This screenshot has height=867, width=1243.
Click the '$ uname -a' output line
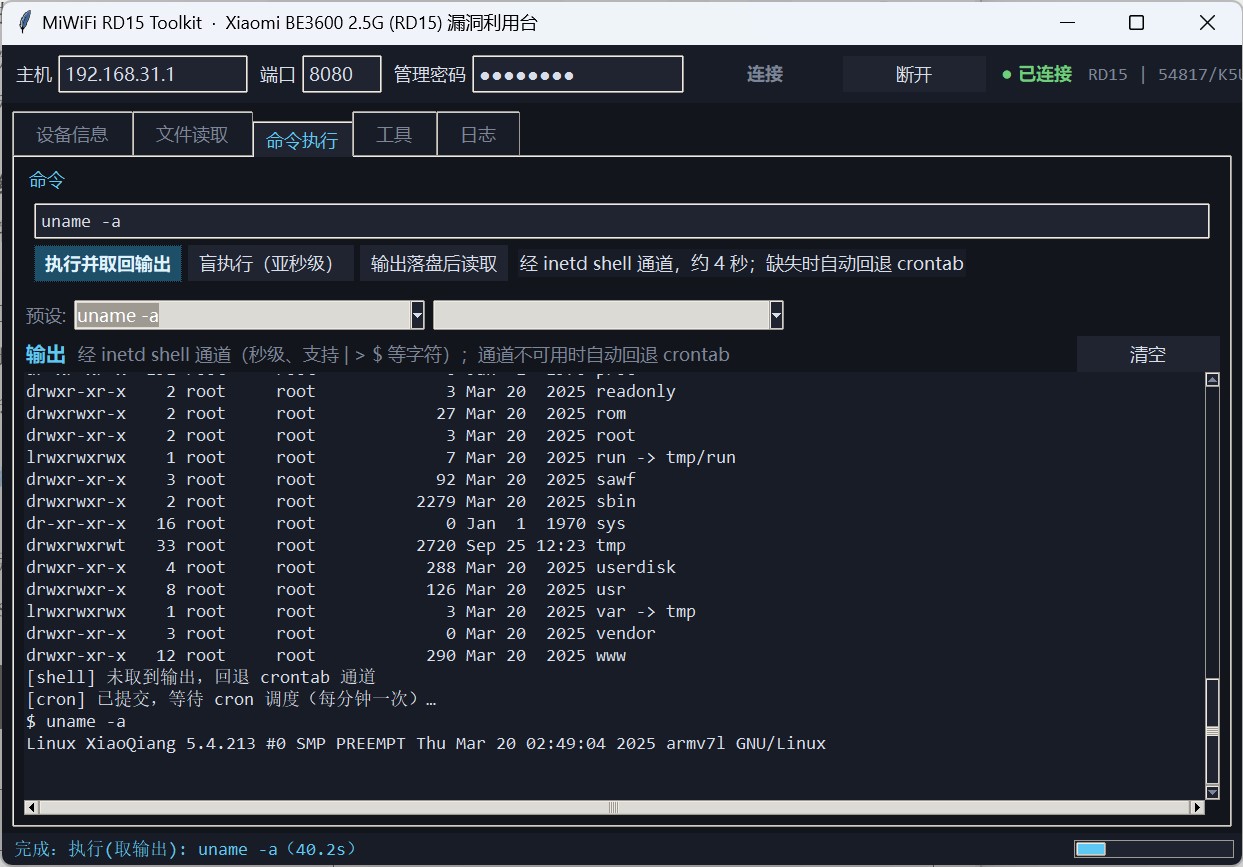[x=76, y=721]
